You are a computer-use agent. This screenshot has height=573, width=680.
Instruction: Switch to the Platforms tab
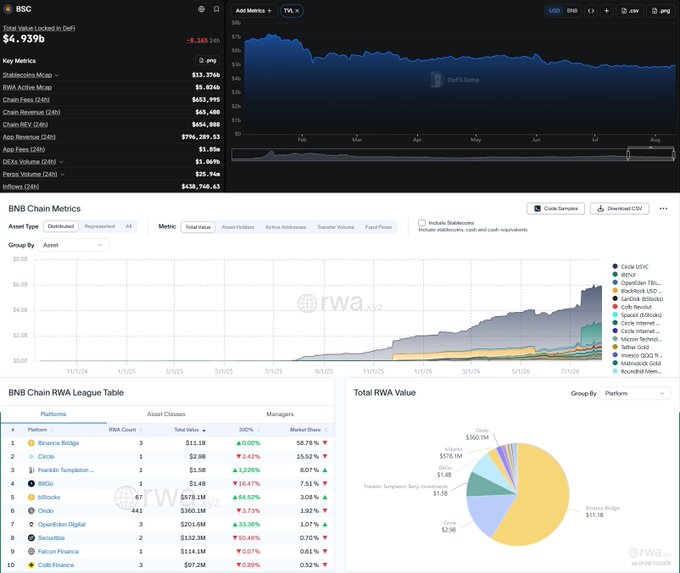click(x=53, y=414)
